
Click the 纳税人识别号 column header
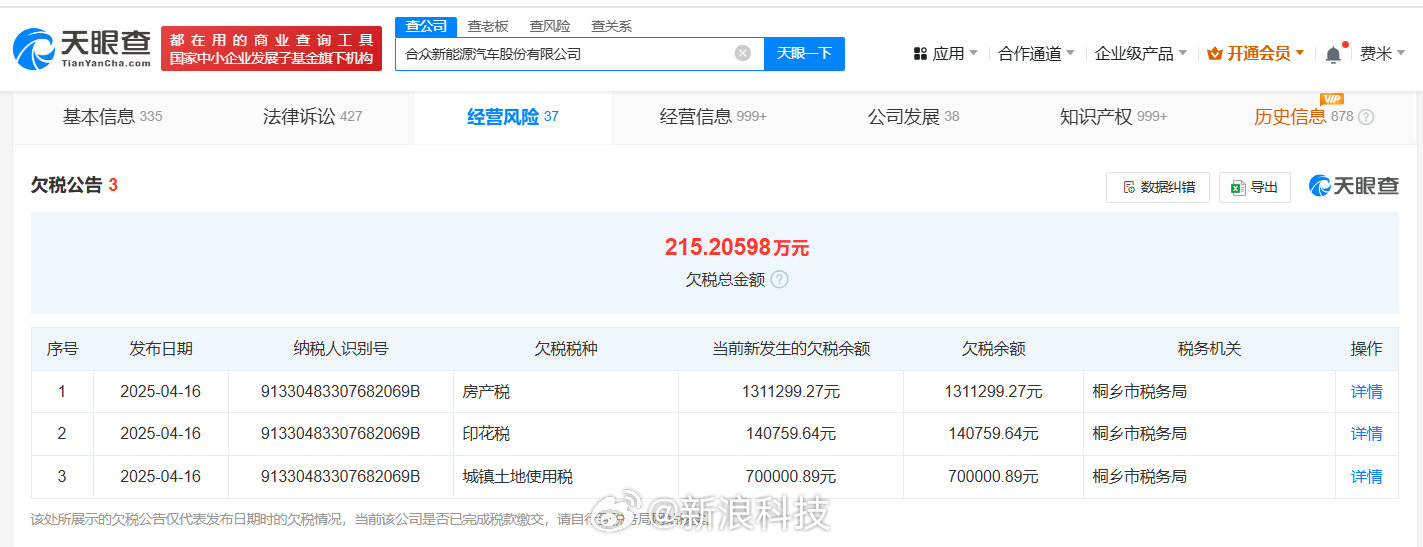[x=340, y=349]
